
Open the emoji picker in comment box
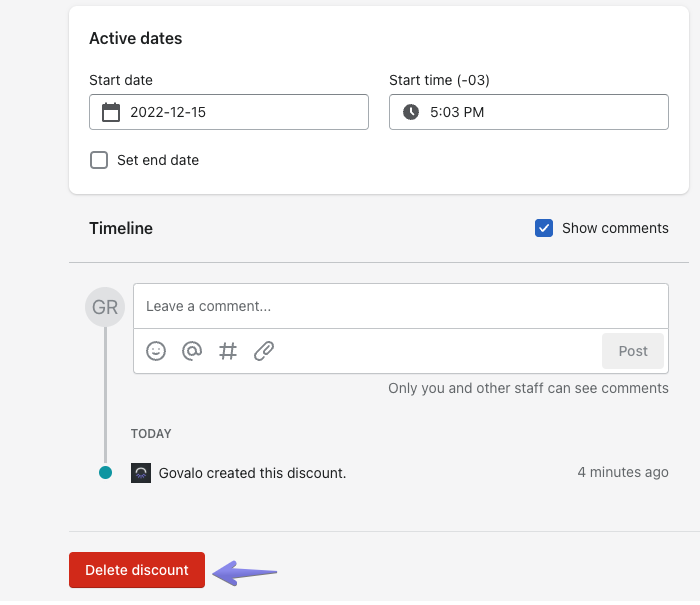(156, 351)
